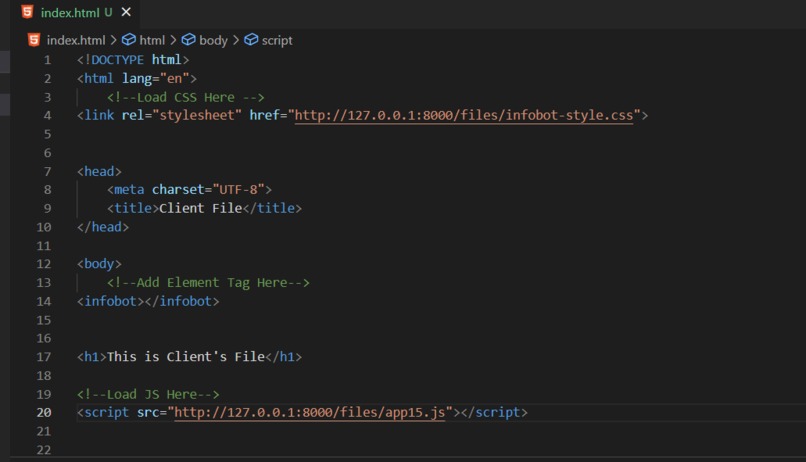Click the <infobot></infobot> element line

coord(148,301)
